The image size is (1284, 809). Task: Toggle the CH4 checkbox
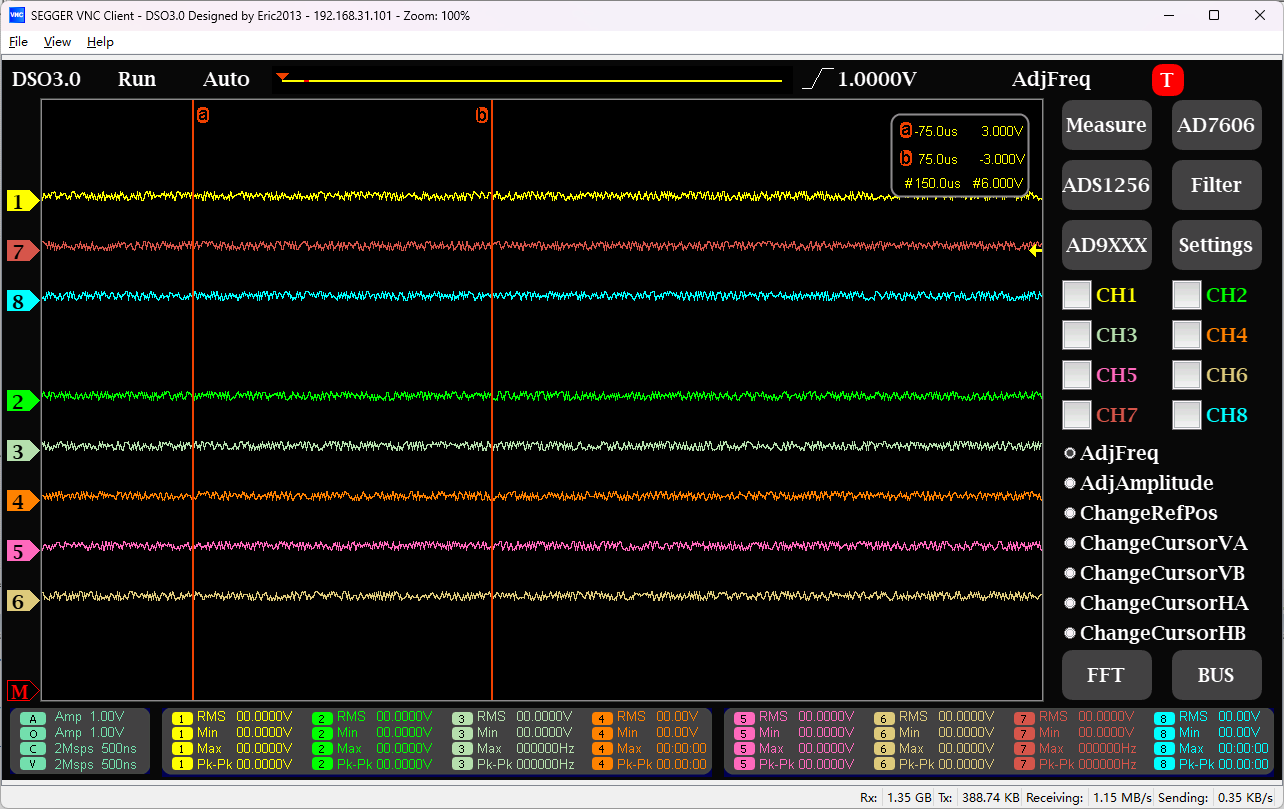click(x=1187, y=335)
